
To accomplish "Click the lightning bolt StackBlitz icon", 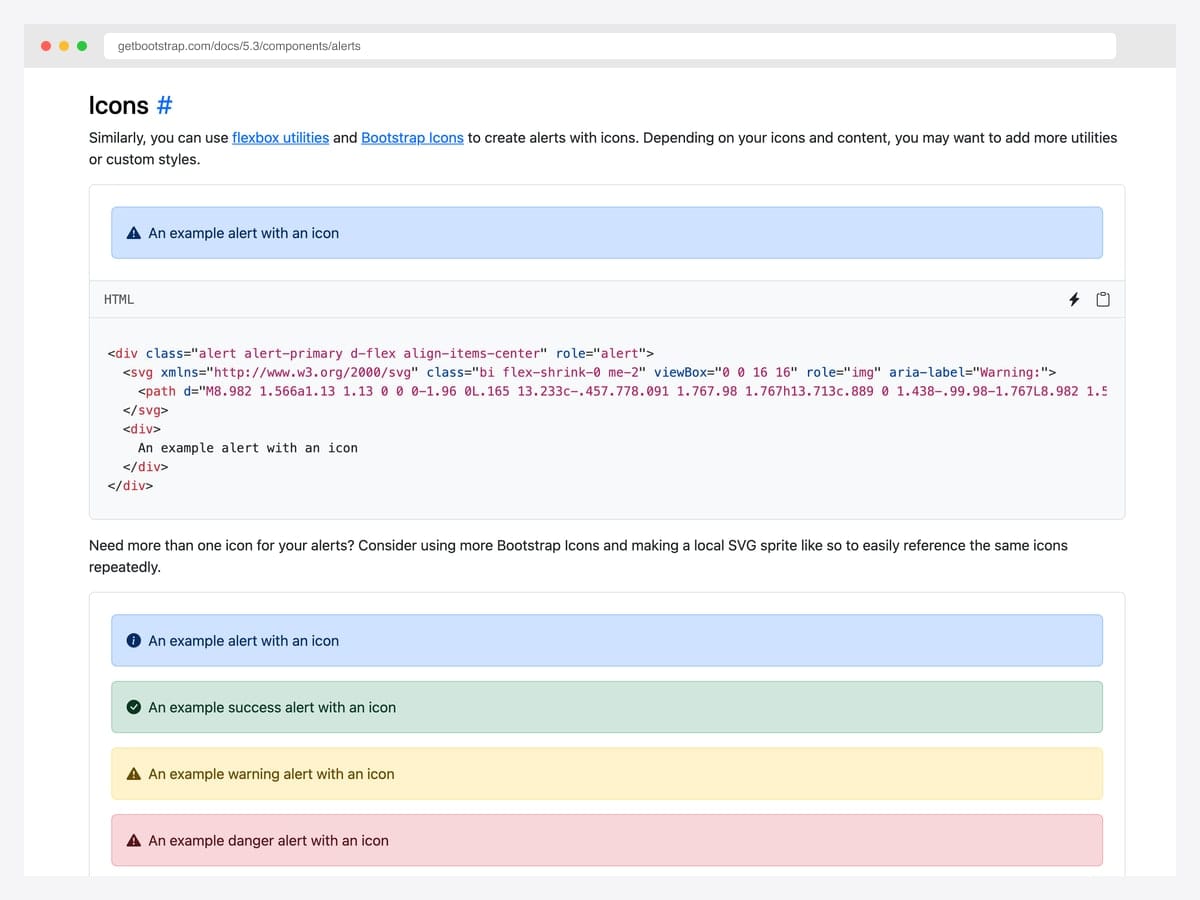I will click(x=1074, y=299).
